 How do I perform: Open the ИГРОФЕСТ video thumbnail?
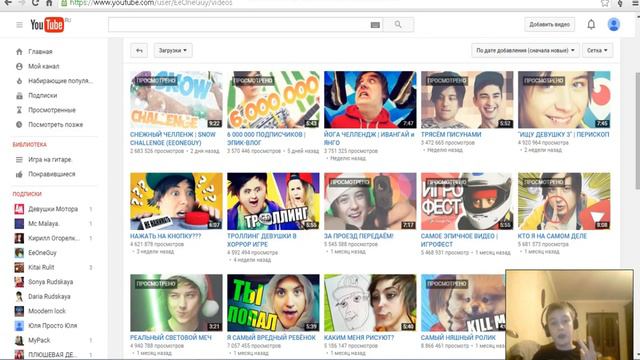[467, 201]
